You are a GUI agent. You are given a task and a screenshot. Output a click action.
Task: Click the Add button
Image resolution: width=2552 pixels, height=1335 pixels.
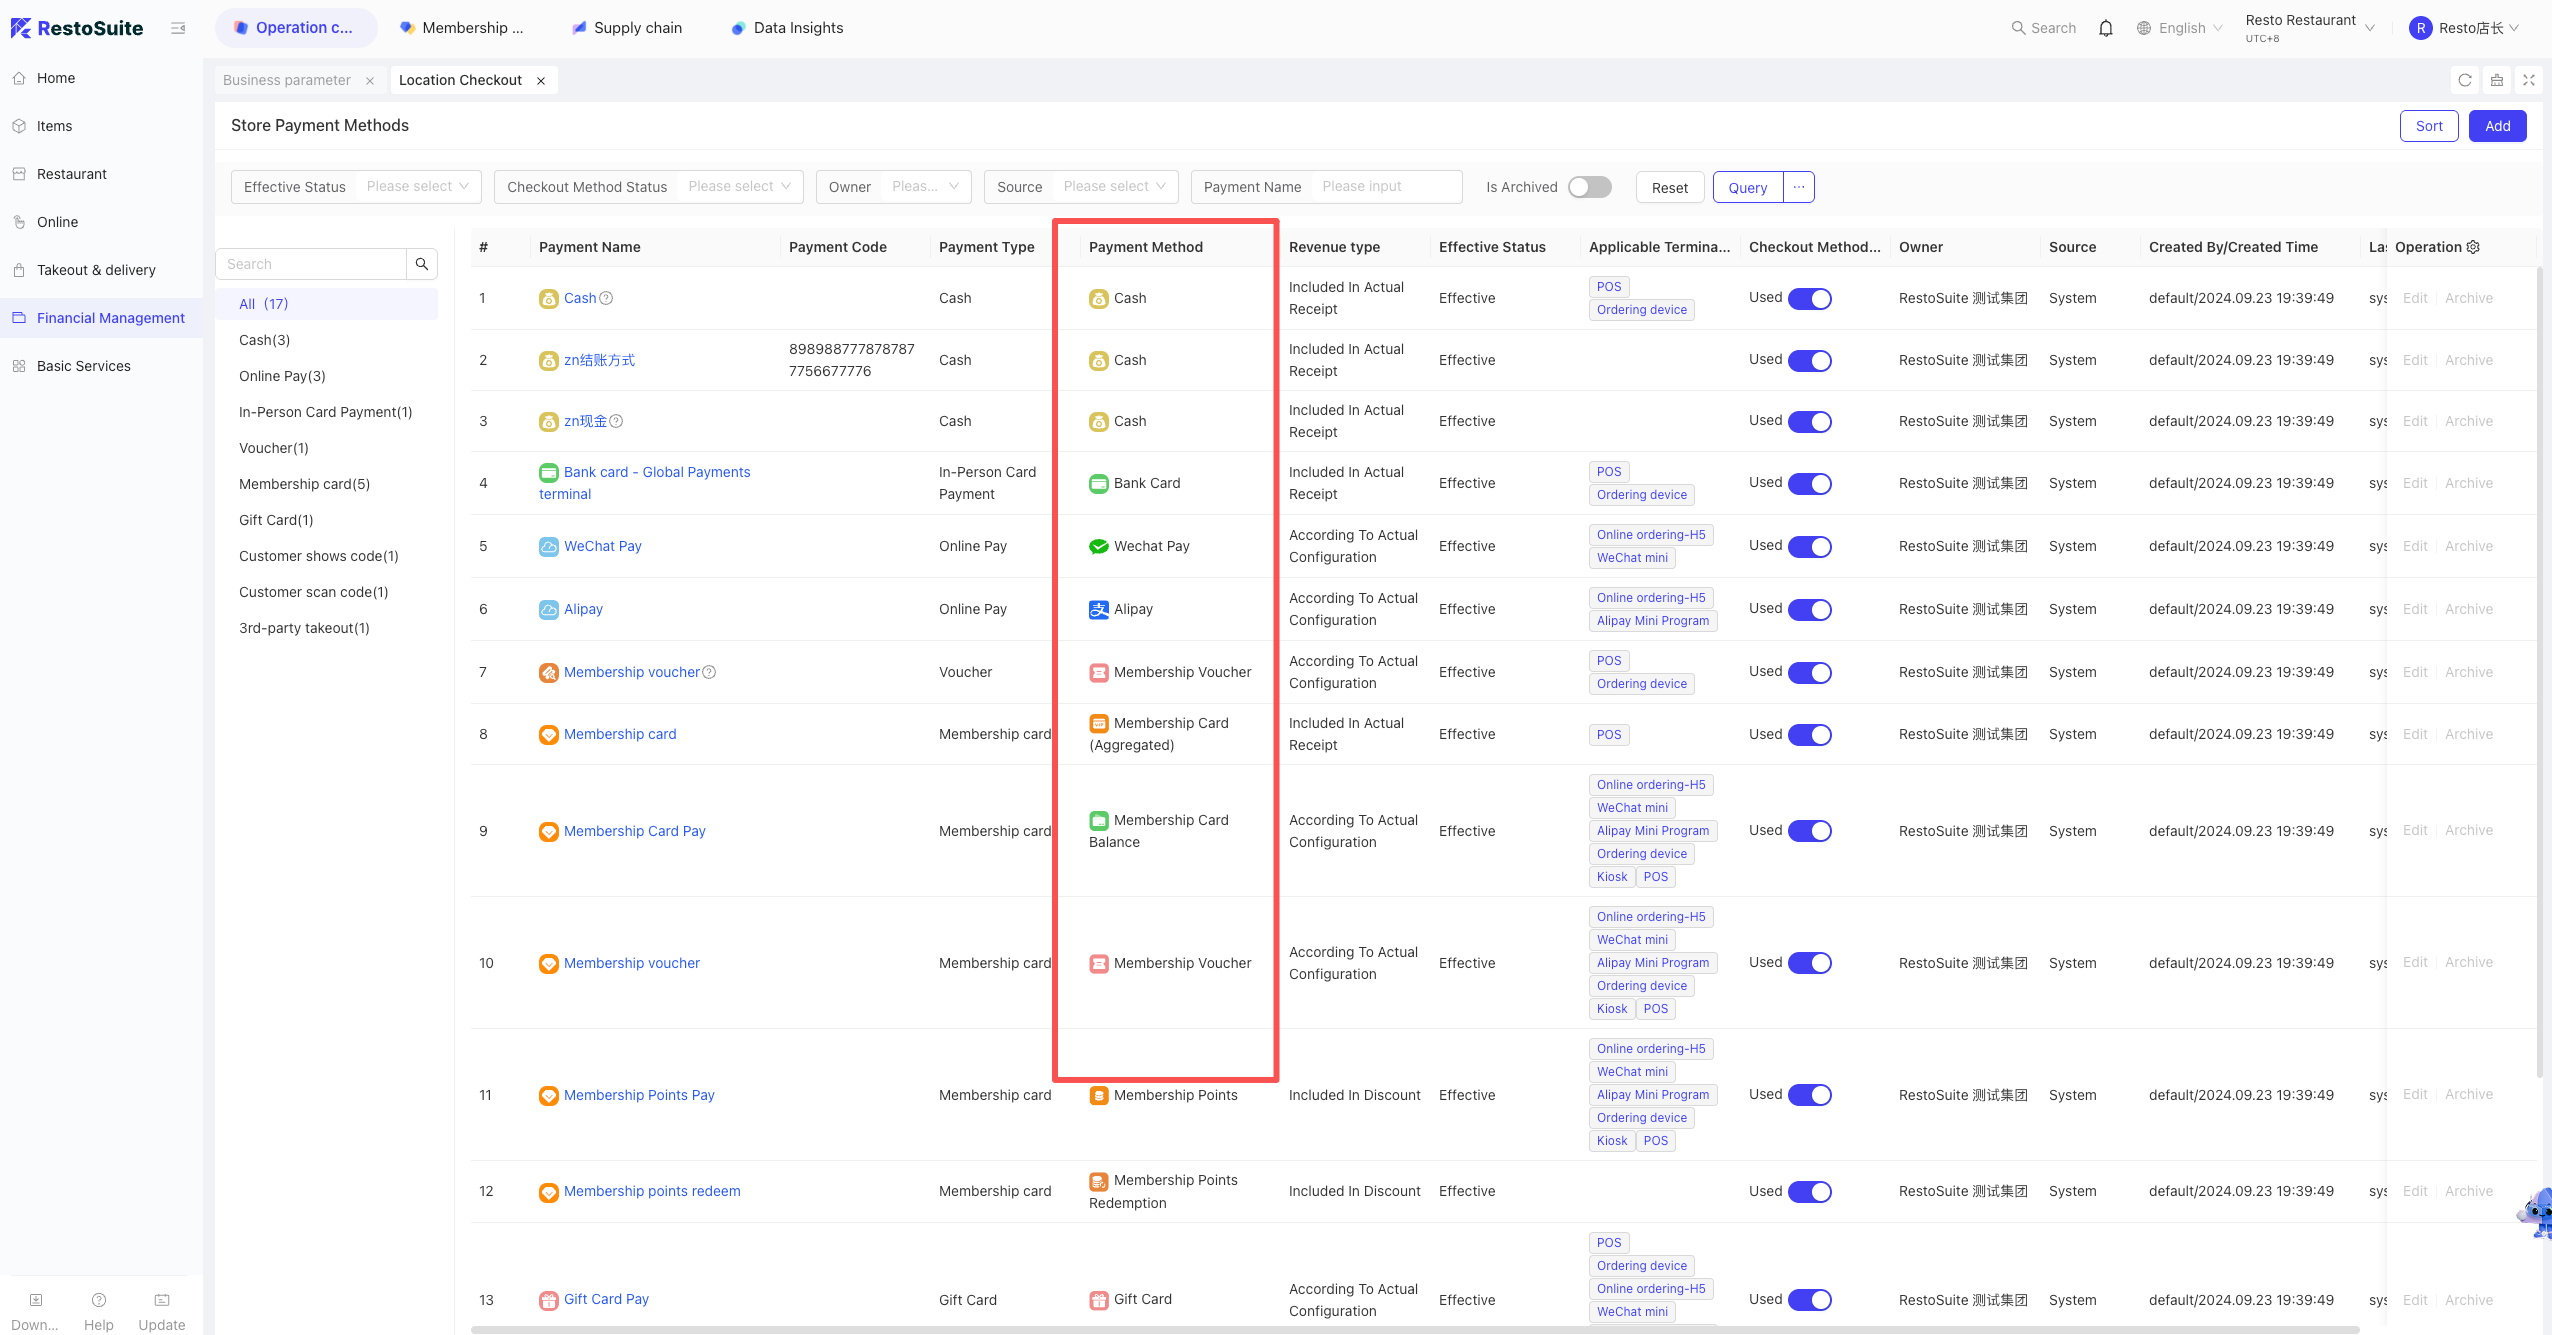tap(2498, 126)
